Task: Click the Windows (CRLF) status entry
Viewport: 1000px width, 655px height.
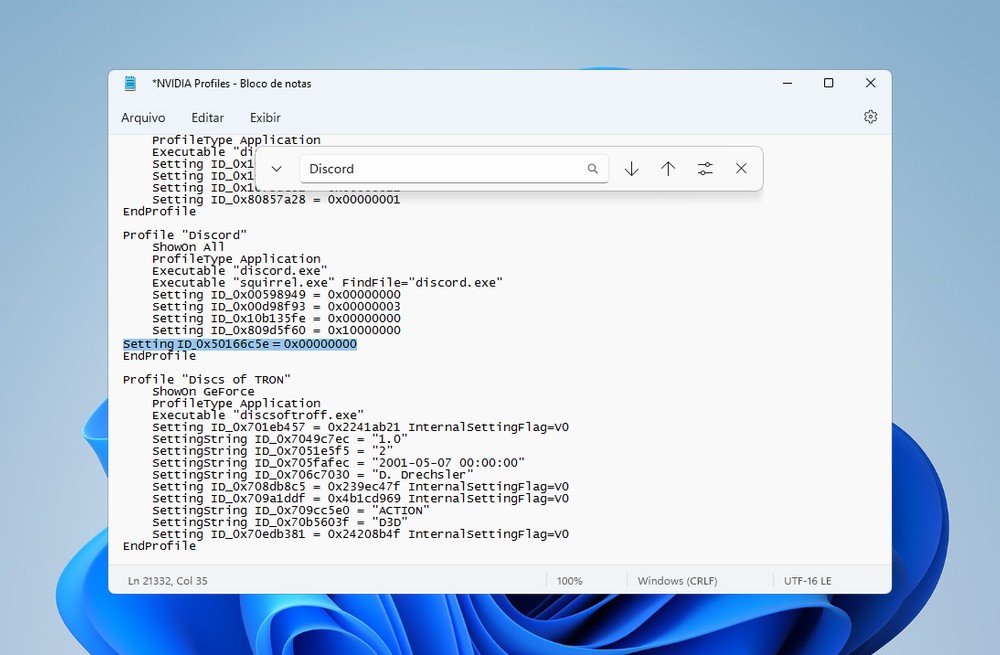Action: pyautogui.click(x=677, y=581)
